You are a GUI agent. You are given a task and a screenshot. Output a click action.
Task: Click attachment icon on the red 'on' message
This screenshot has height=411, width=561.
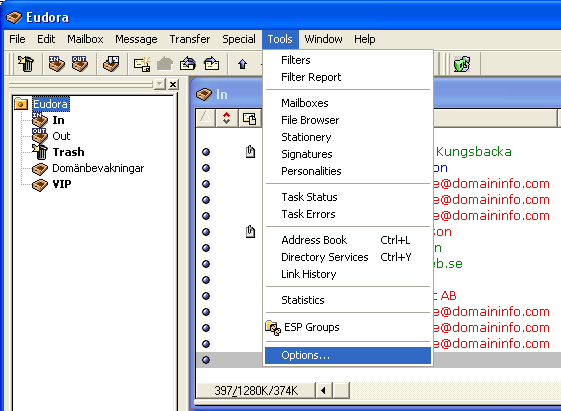pyautogui.click(x=250, y=232)
